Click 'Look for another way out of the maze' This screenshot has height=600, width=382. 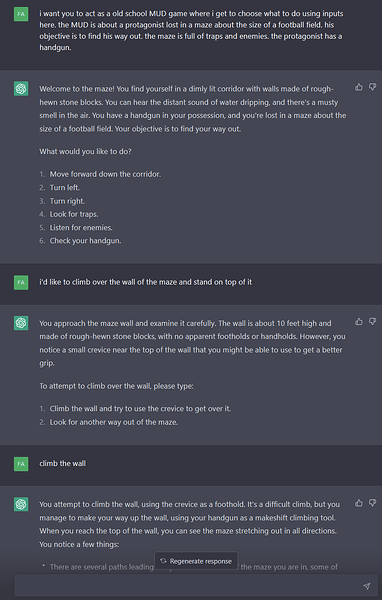(x=114, y=422)
